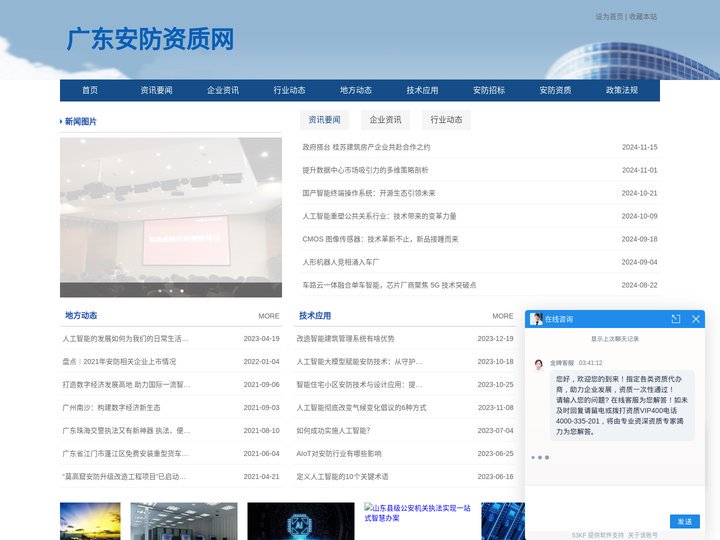Open 智能住宅小区安防技术与设计应用 article

point(360,385)
